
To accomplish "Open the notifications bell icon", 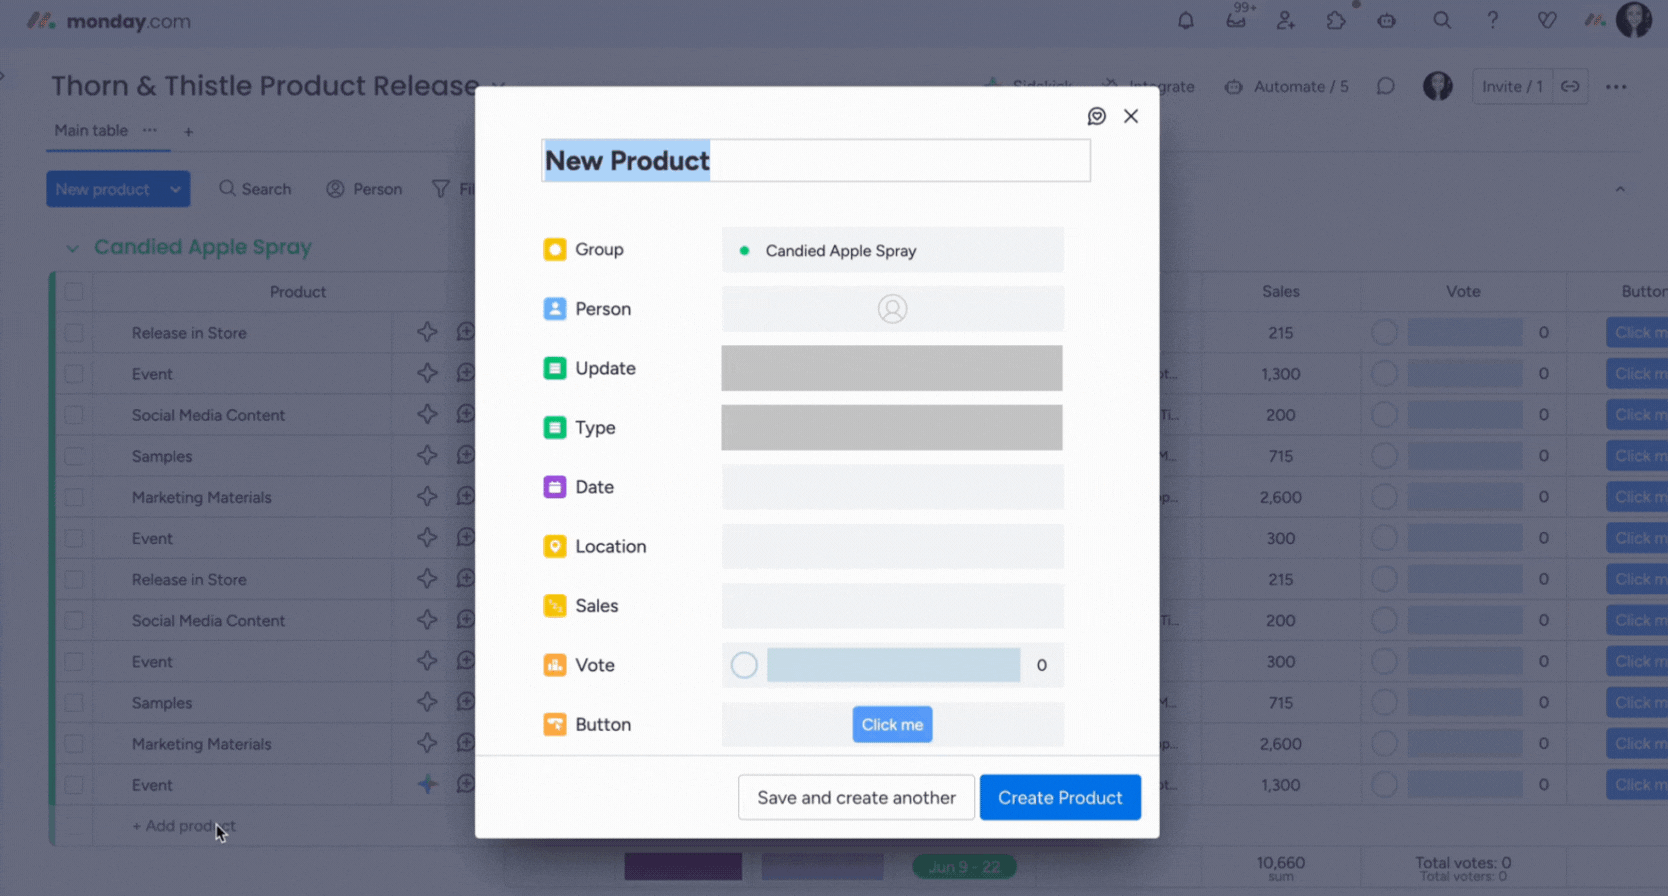I will (1185, 21).
